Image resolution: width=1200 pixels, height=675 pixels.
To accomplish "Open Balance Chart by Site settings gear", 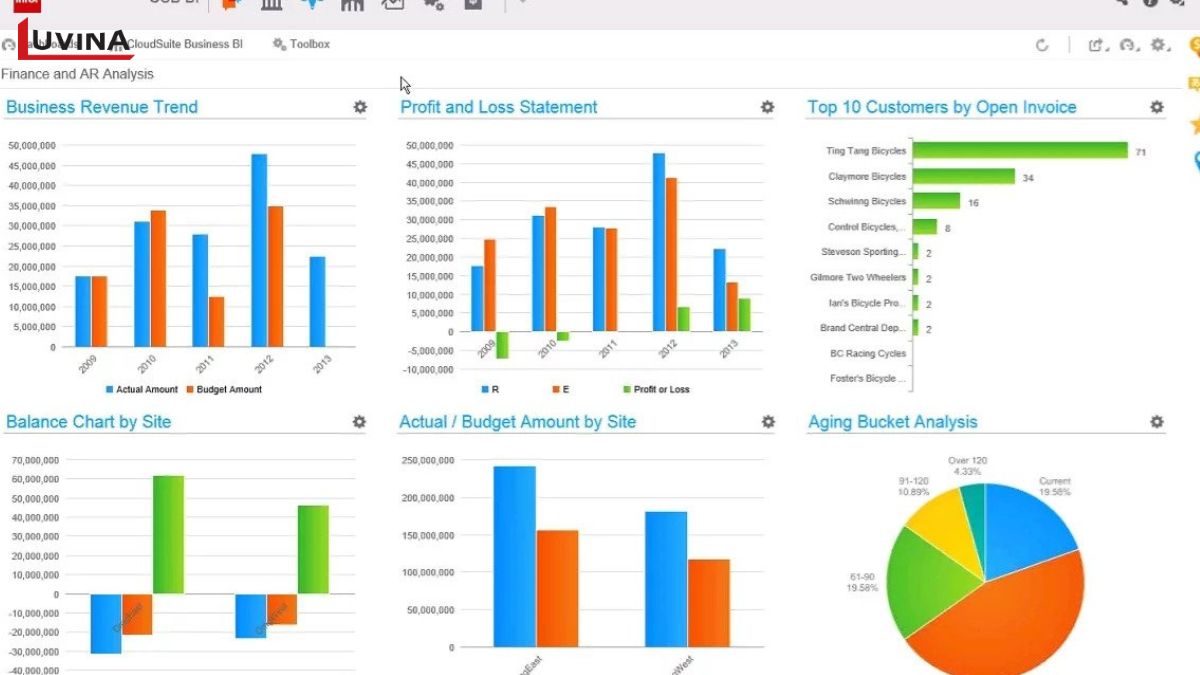I will coord(359,422).
